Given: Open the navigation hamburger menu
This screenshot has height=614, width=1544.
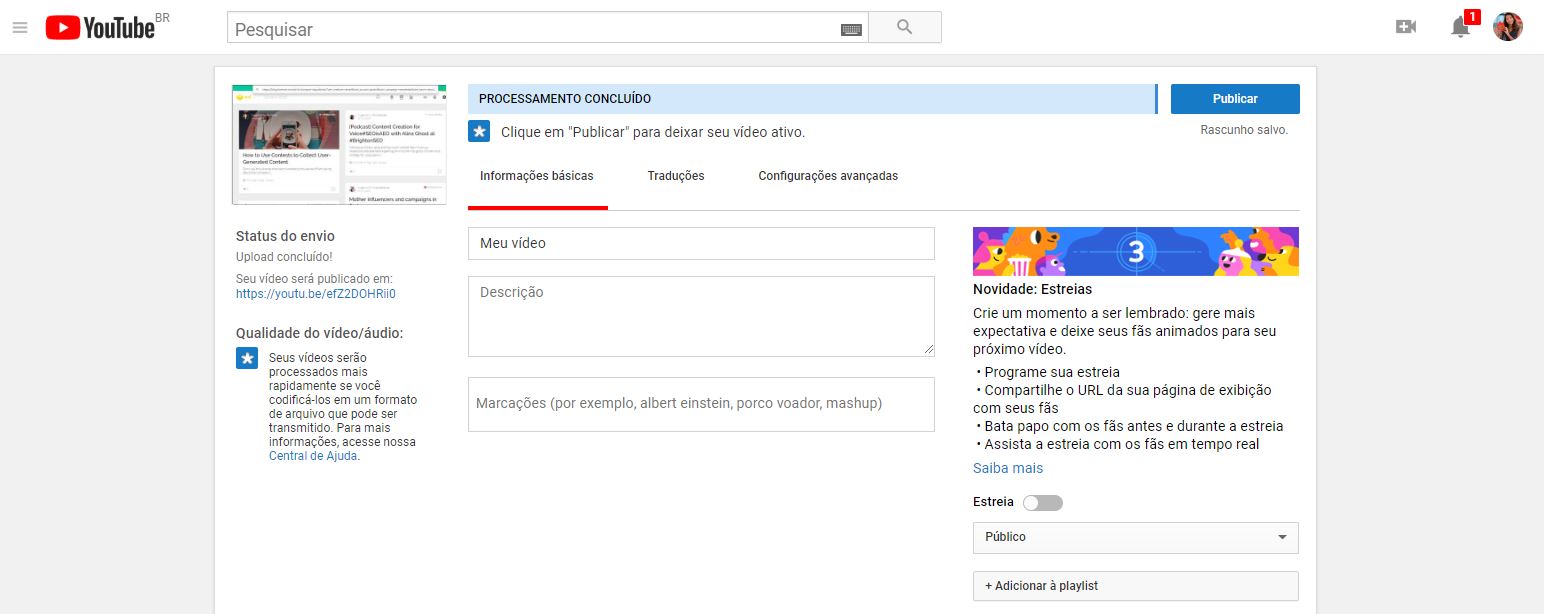Looking at the screenshot, I should (x=19, y=27).
